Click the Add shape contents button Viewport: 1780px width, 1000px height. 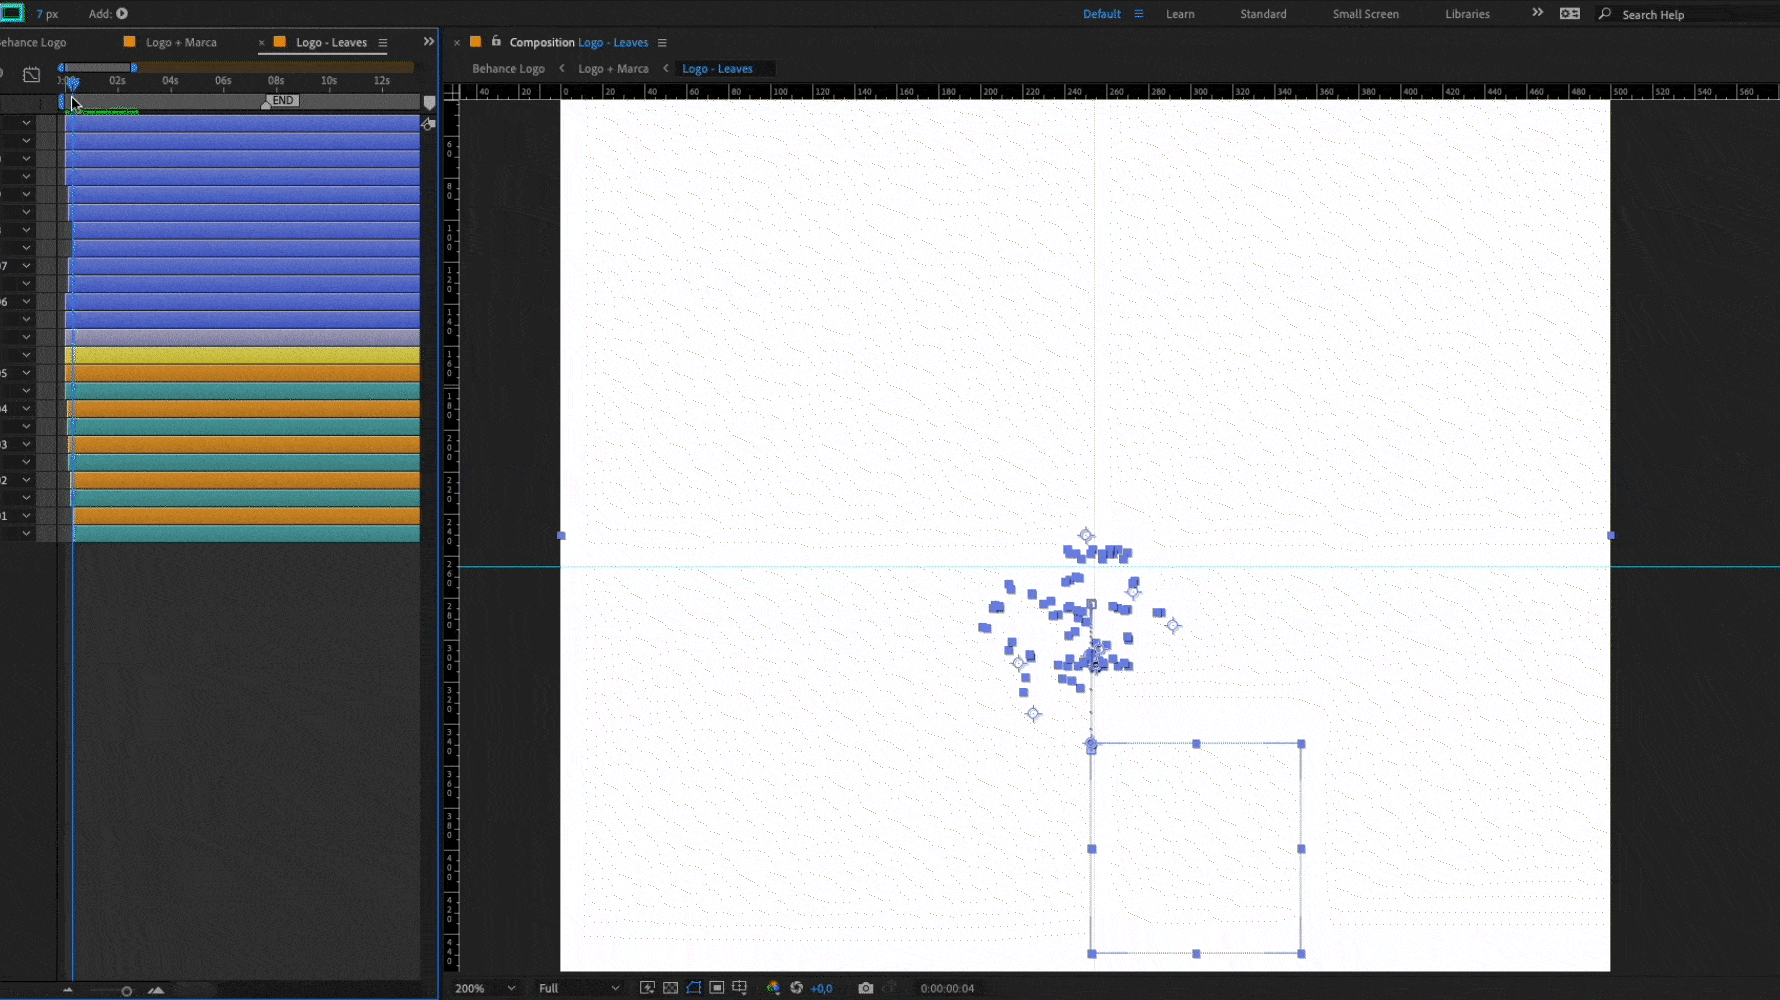122,14
